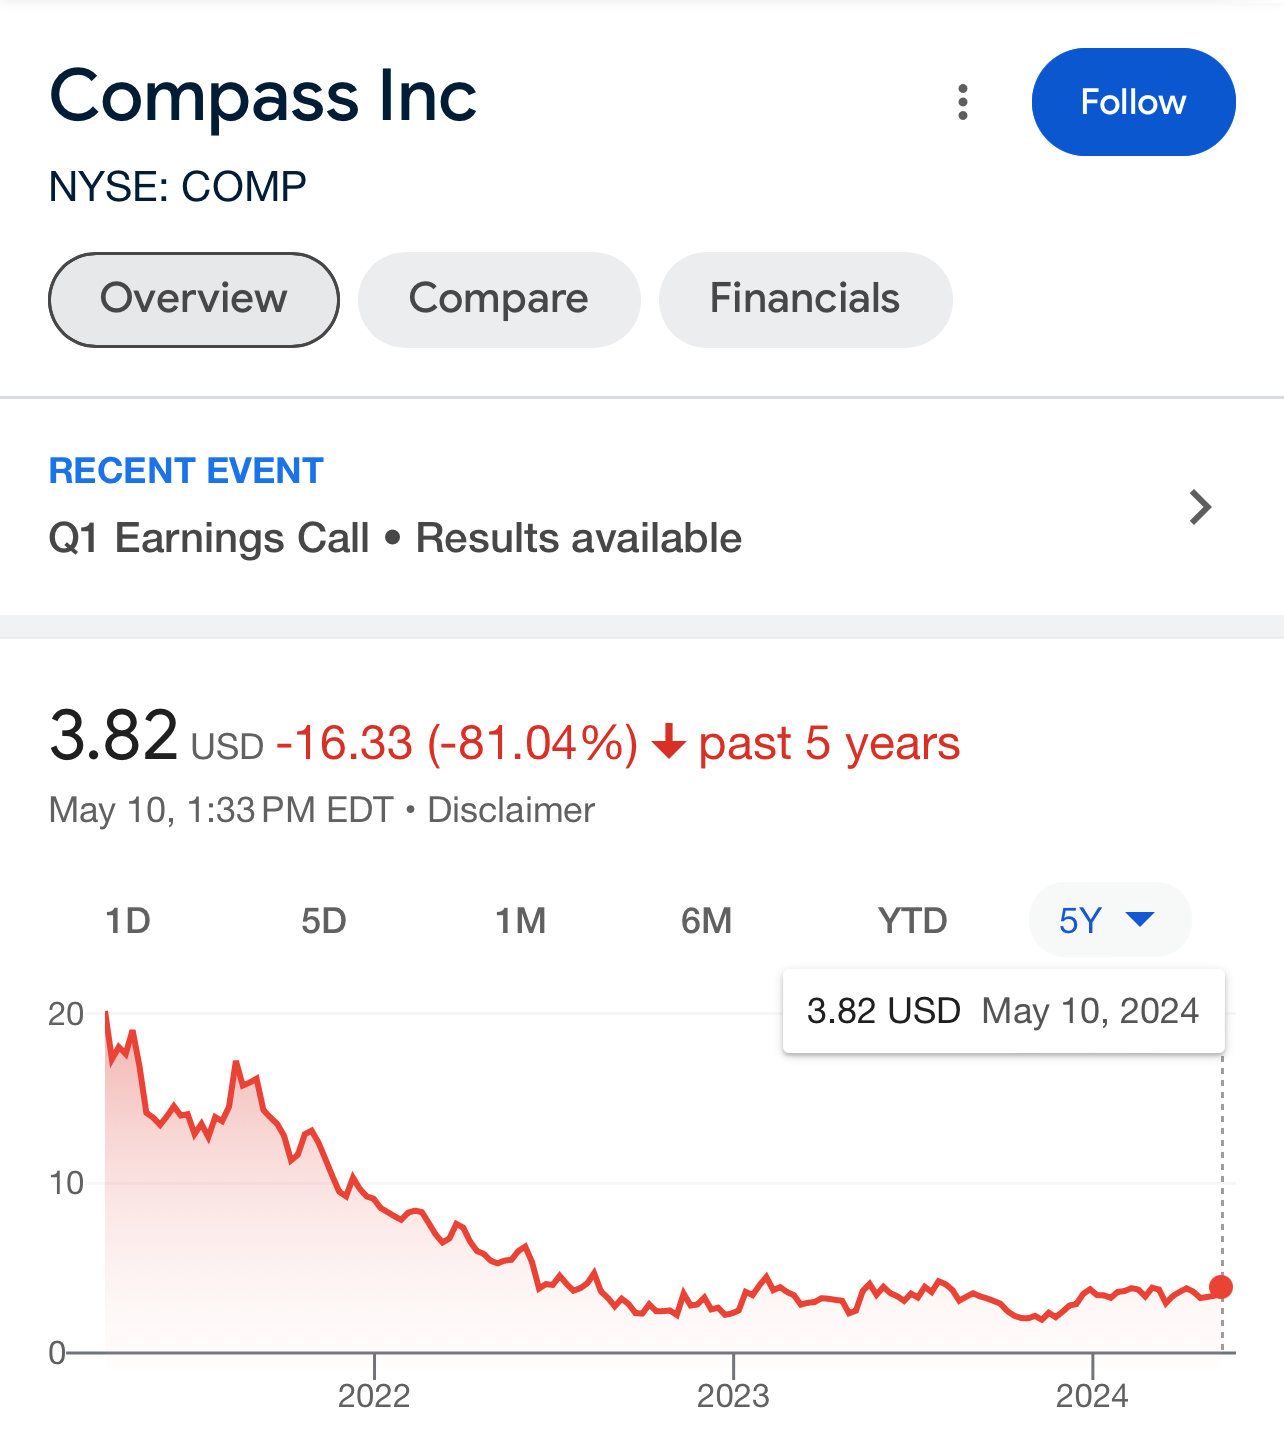
Task: Click the 2022 axis label on chart
Action: pos(374,1396)
